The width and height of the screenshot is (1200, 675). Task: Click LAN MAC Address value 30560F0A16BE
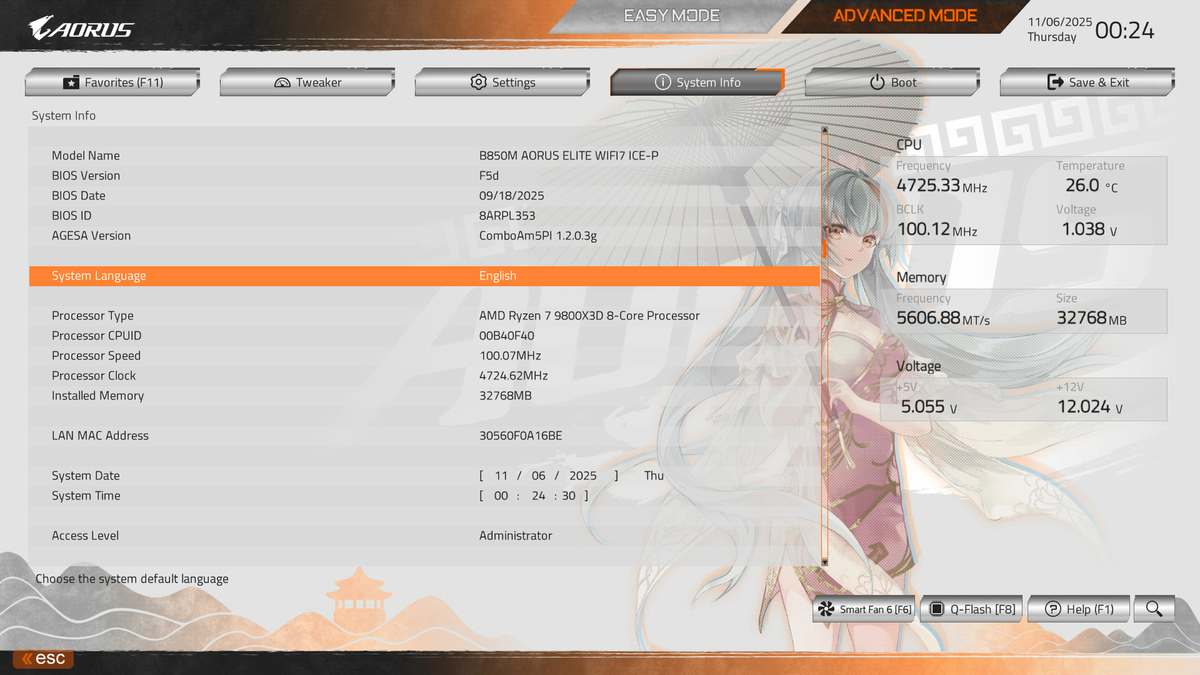point(521,436)
